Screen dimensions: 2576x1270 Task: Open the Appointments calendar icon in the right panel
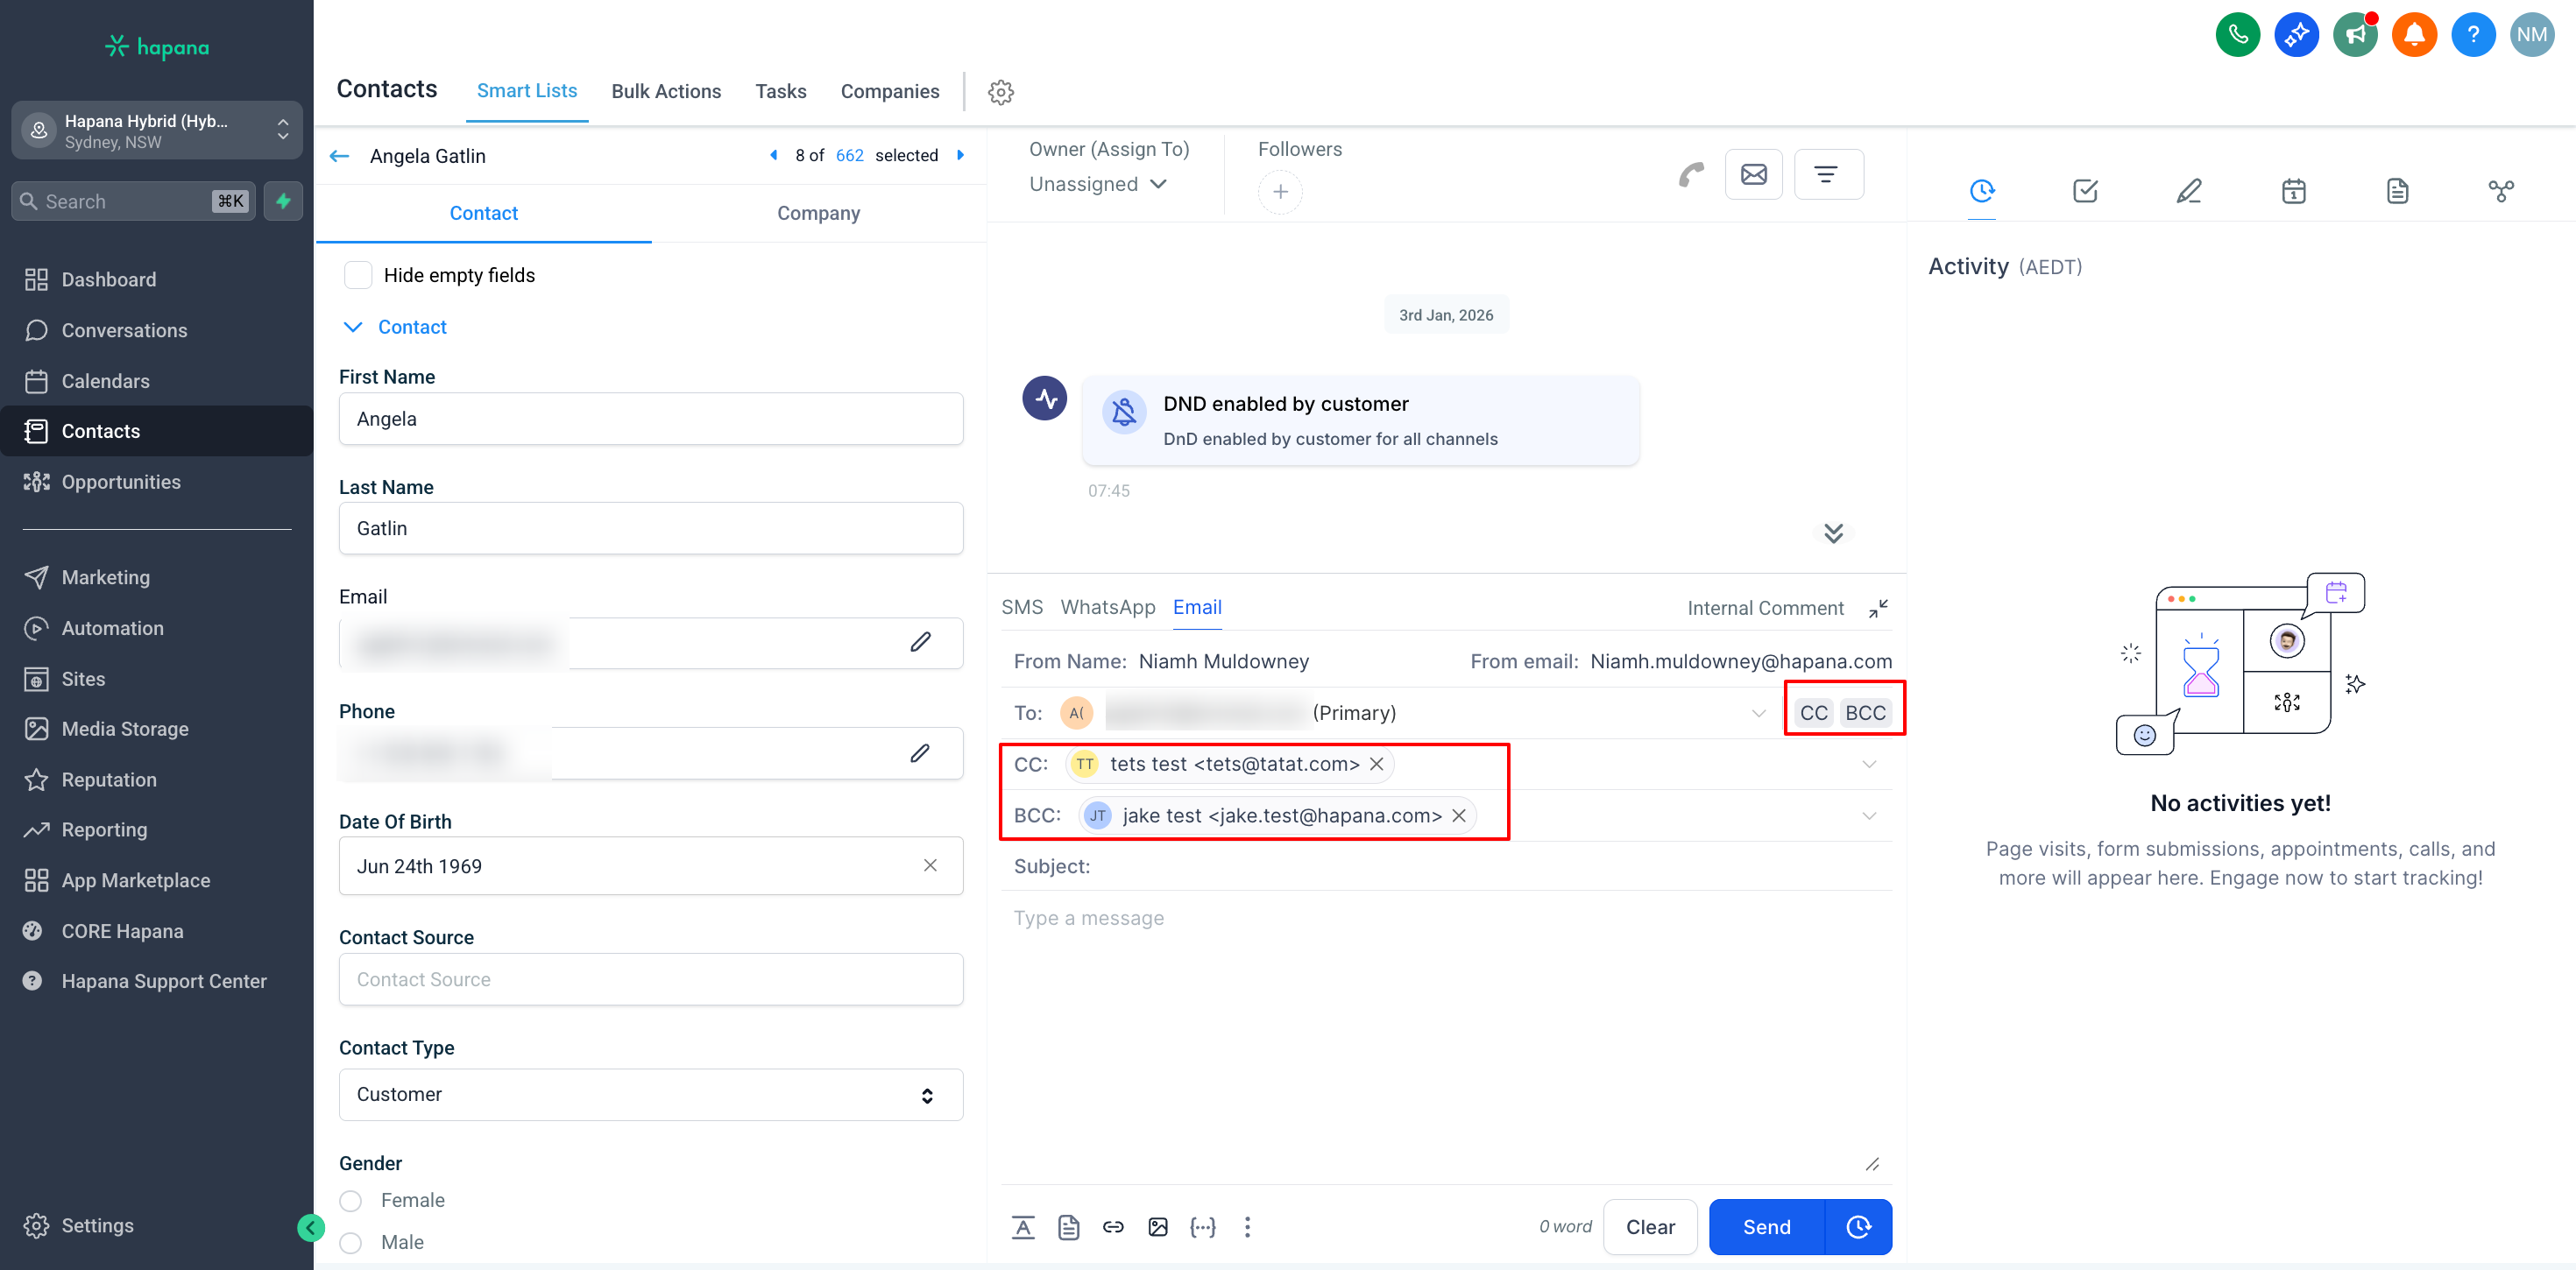[2293, 190]
